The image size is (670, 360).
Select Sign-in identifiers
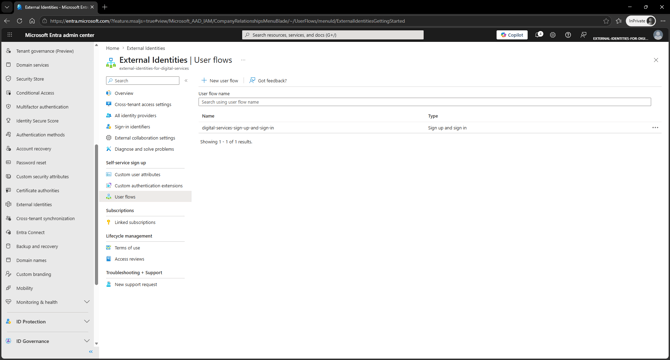132,127
